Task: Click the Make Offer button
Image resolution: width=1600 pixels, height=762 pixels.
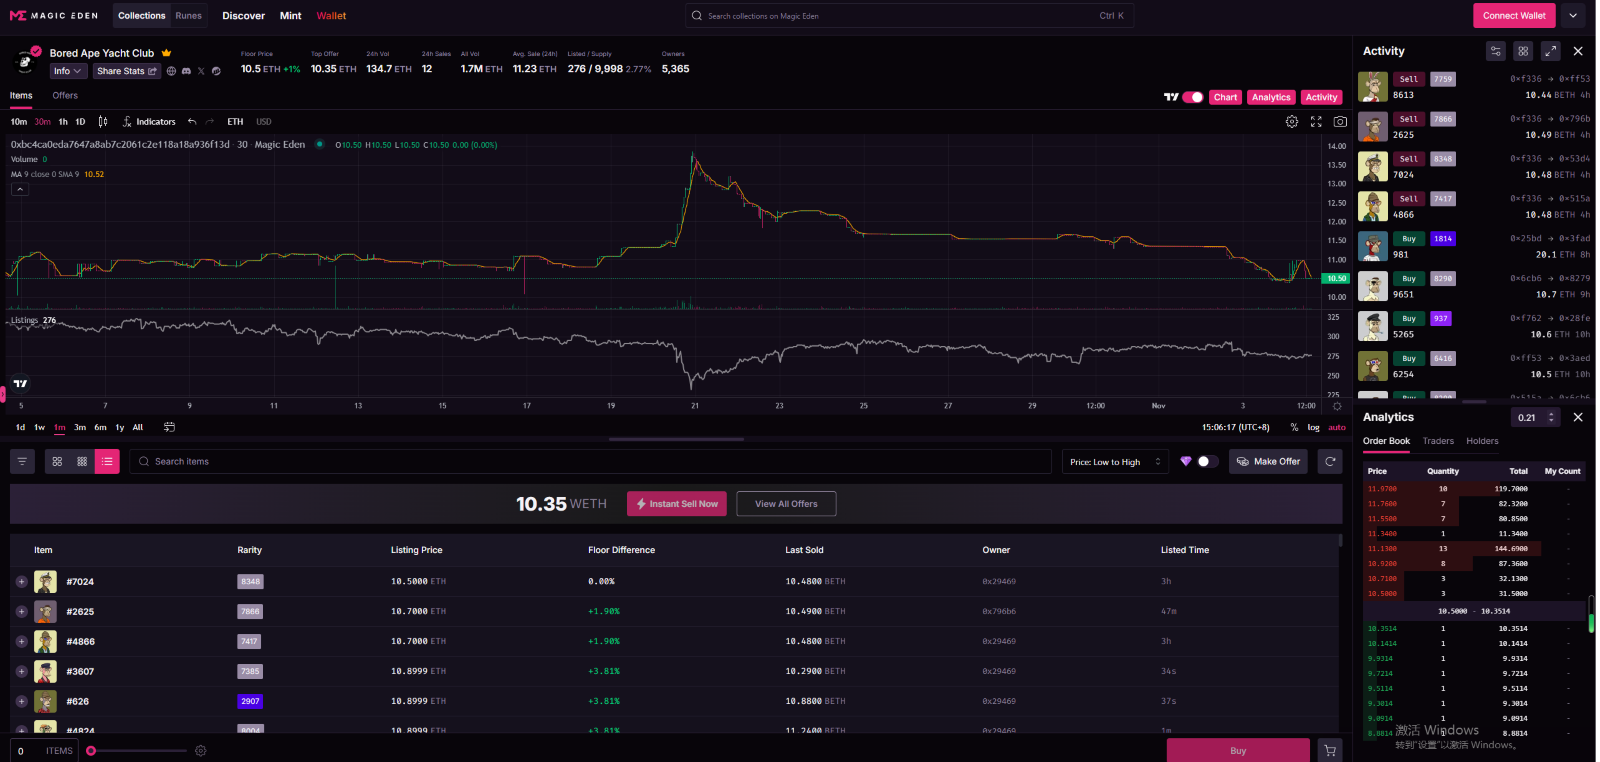Action: 1268,461
